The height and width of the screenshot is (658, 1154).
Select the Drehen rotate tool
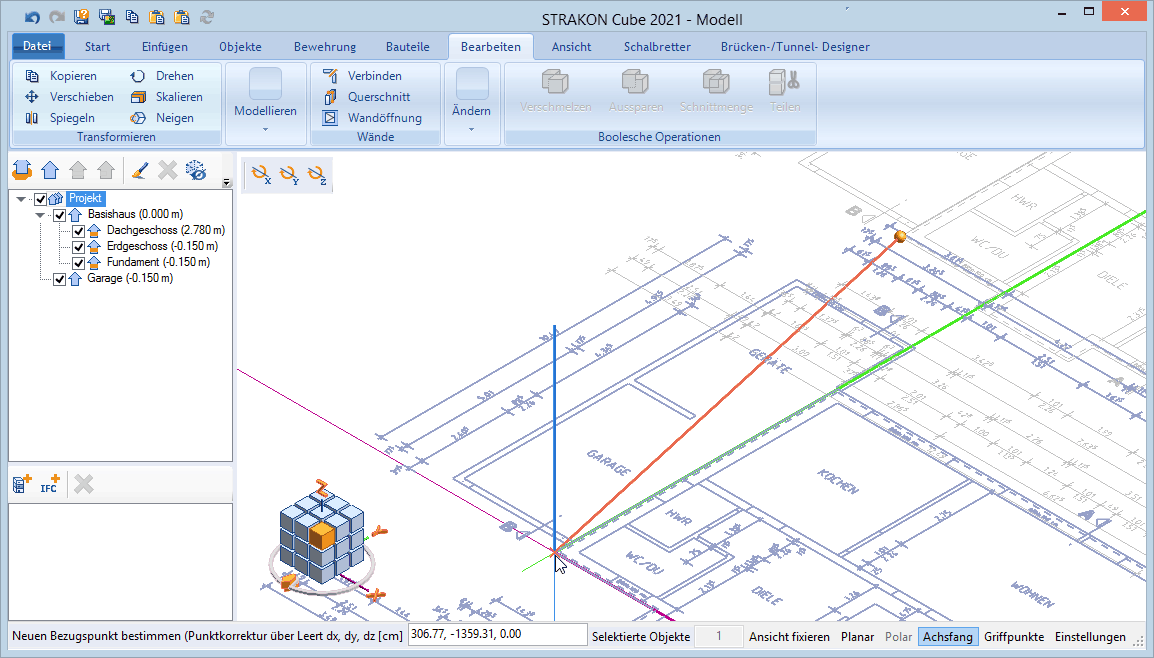pyautogui.click(x=162, y=76)
